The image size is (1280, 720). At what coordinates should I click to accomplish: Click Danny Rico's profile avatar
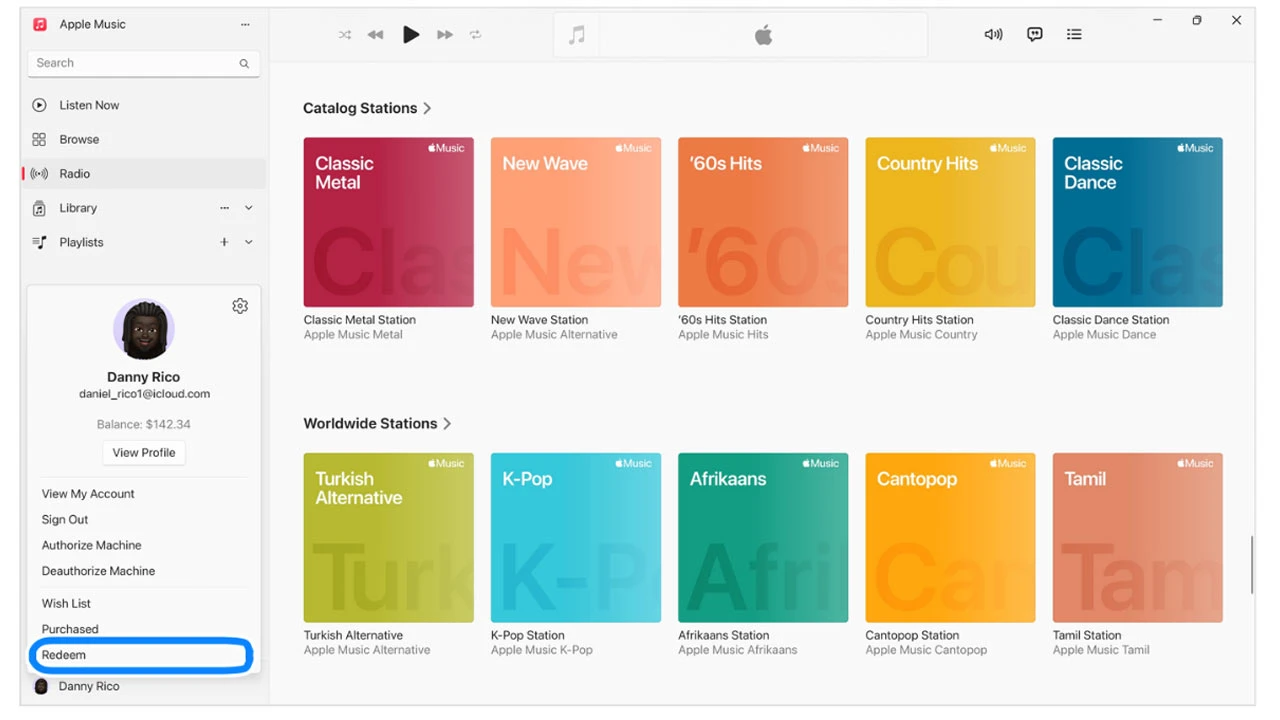click(x=144, y=329)
